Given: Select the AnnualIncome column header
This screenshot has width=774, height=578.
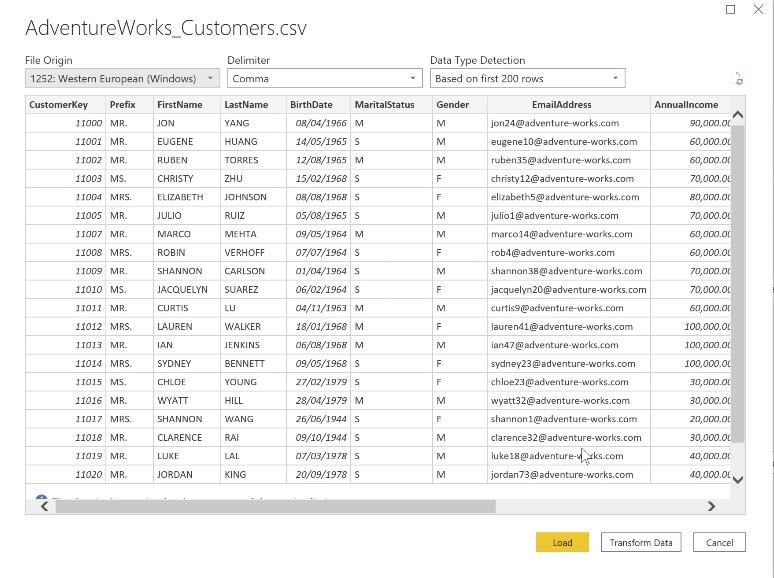Looking at the screenshot, I should point(691,105).
